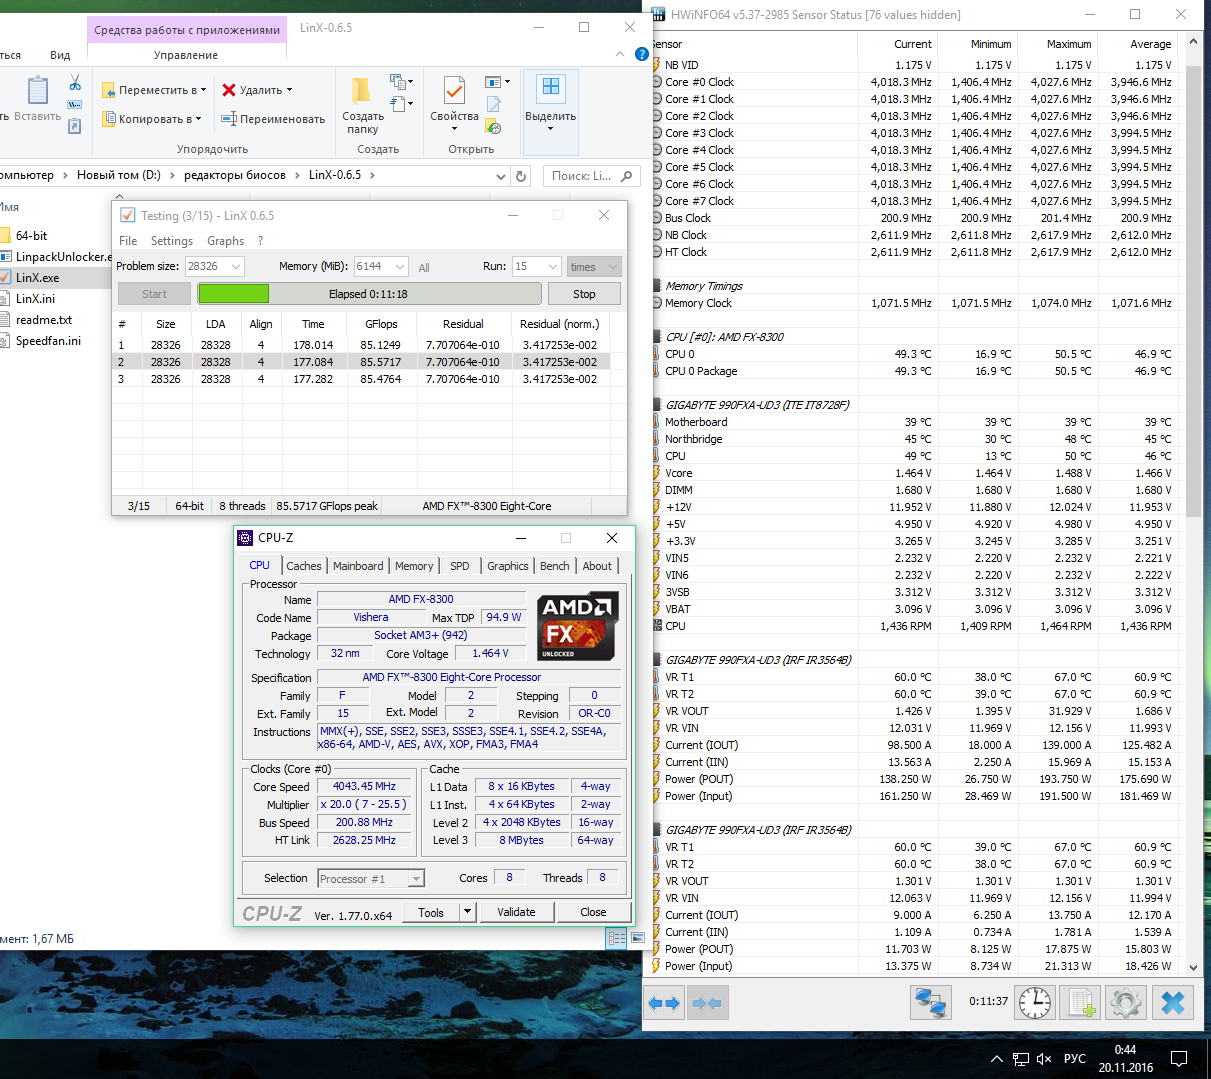This screenshot has height=1079, width=1211.
Task: Click the Stop button in LinX
Action: pos(584,294)
